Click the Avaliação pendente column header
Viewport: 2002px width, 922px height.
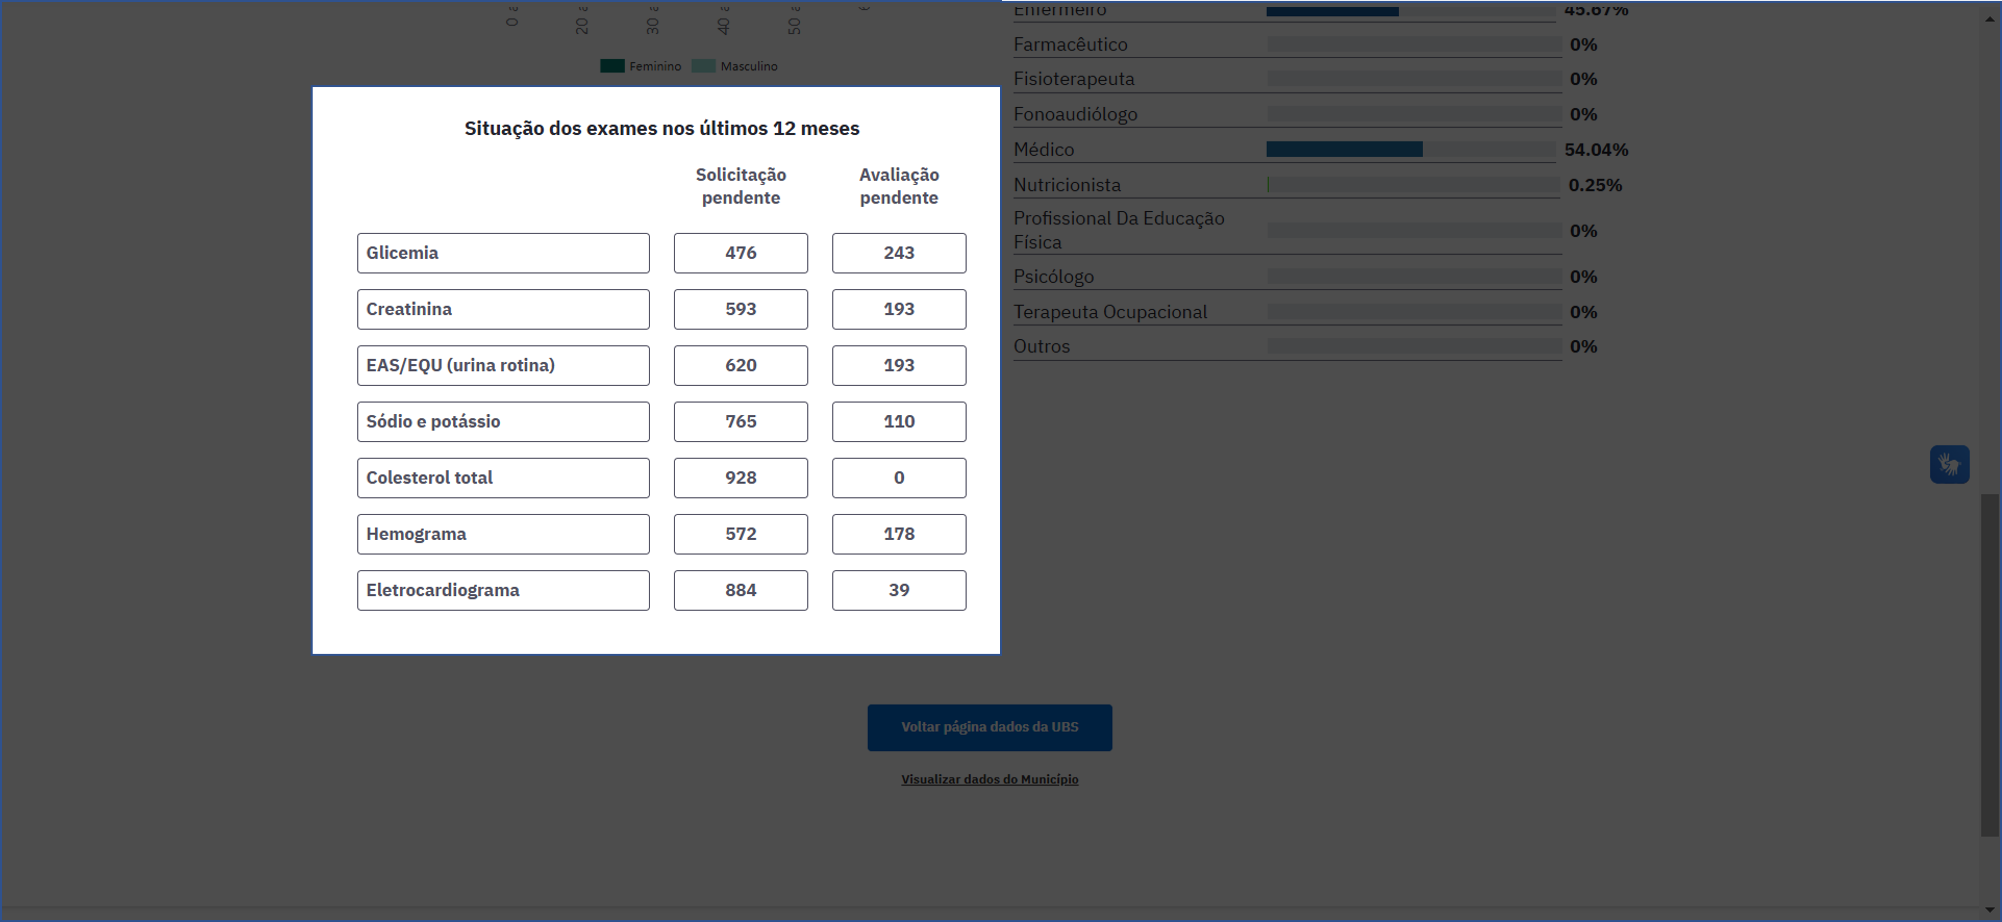[899, 186]
